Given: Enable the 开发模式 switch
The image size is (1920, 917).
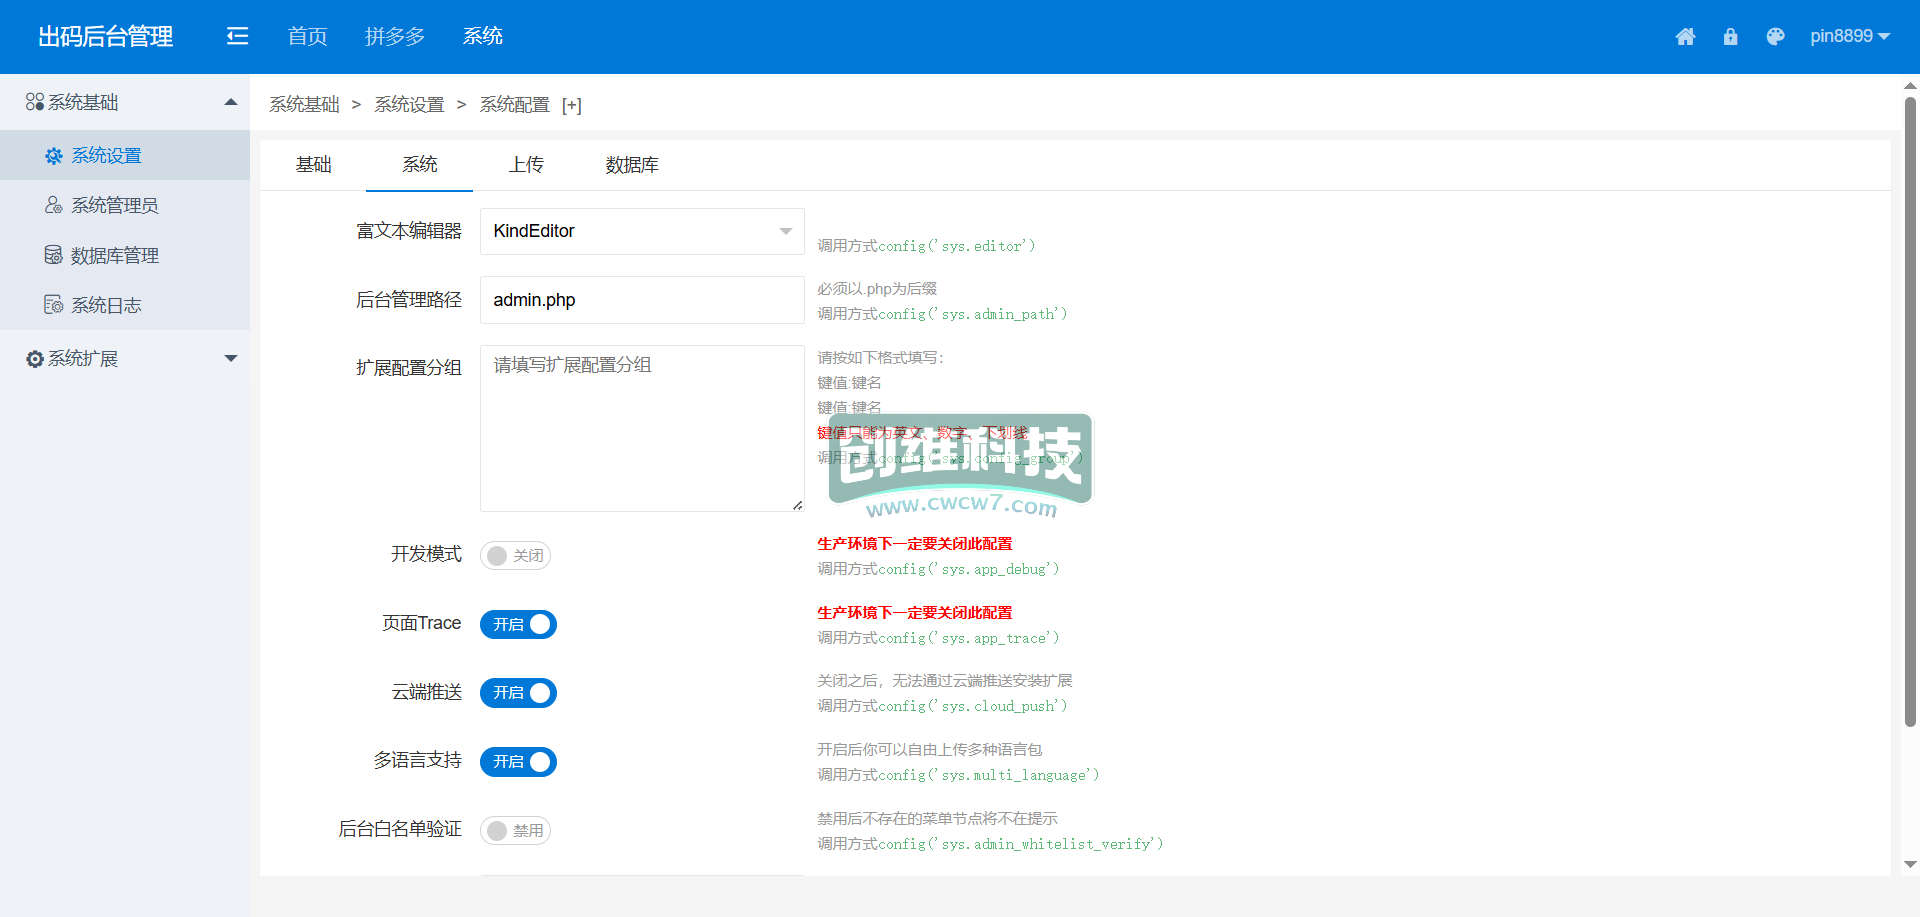Looking at the screenshot, I should coord(515,556).
